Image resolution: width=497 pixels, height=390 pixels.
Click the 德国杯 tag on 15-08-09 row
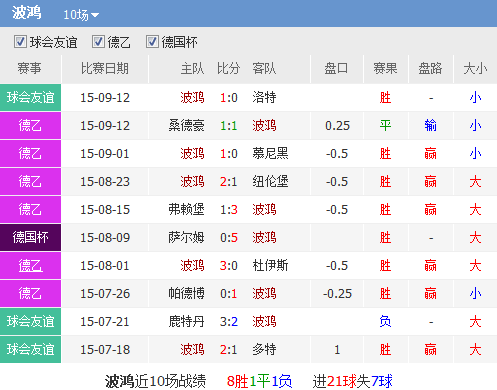click(x=30, y=238)
